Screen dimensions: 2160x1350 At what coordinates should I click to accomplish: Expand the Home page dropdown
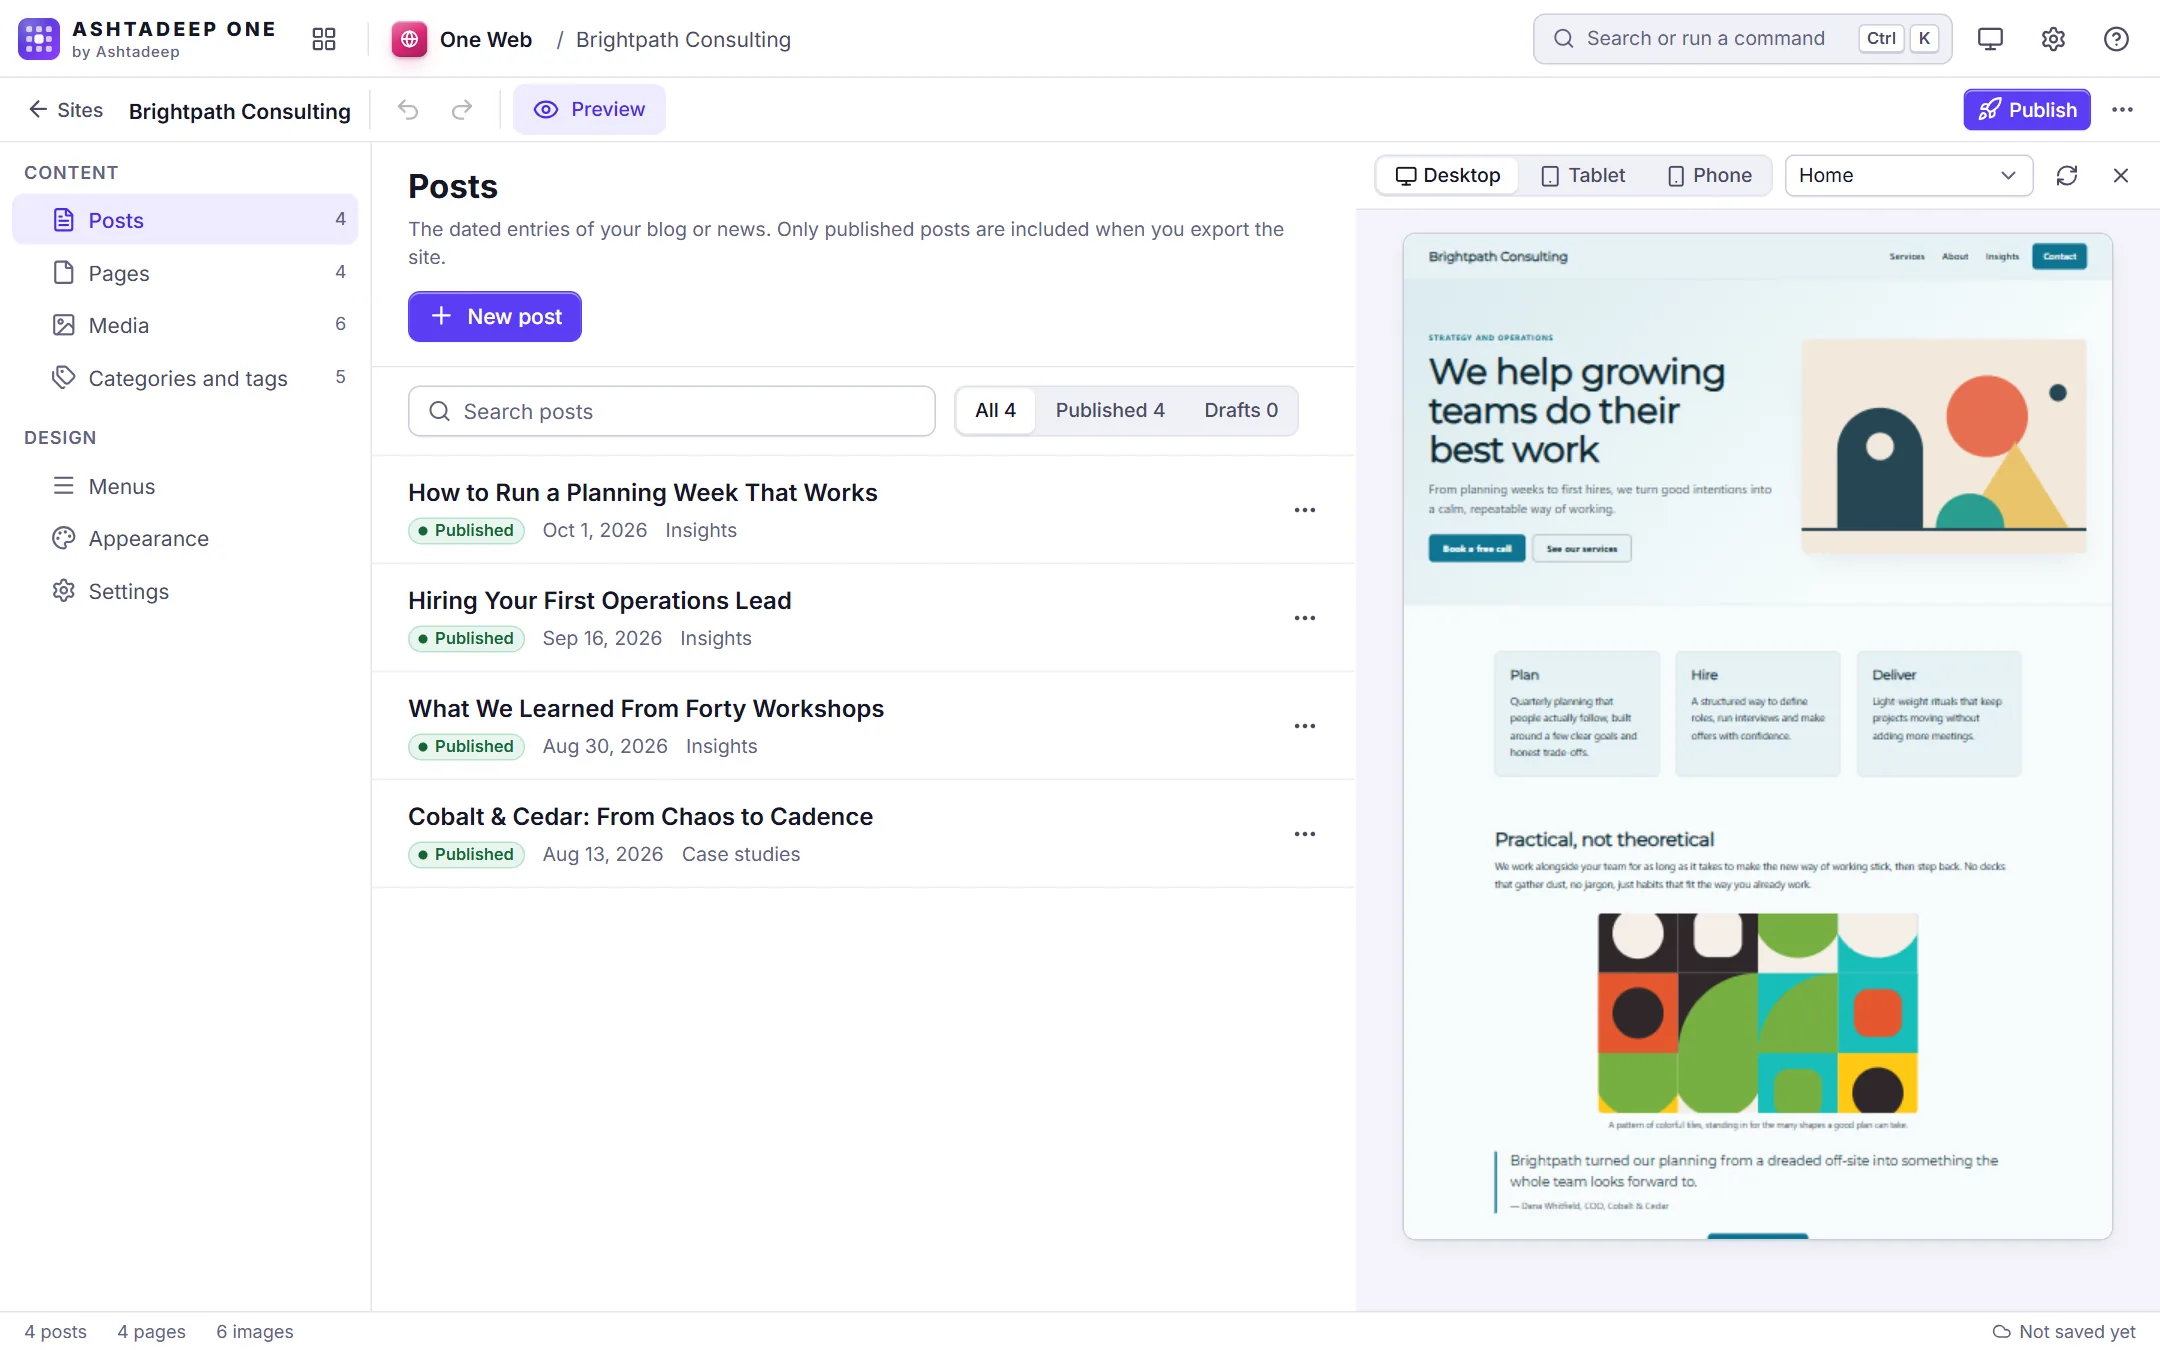click(1908, 176)
